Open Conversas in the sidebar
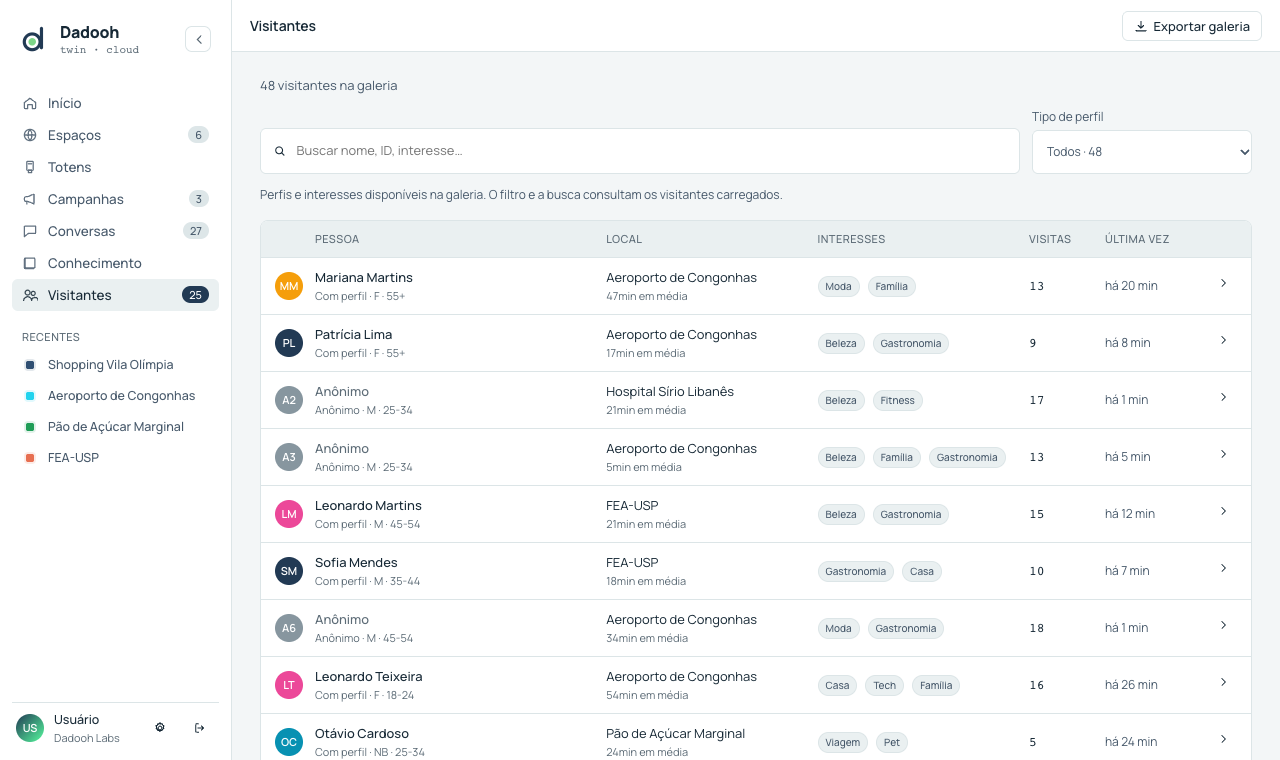Image resolution: width=1280 pixels, height=760 pixels. point(115,231)
